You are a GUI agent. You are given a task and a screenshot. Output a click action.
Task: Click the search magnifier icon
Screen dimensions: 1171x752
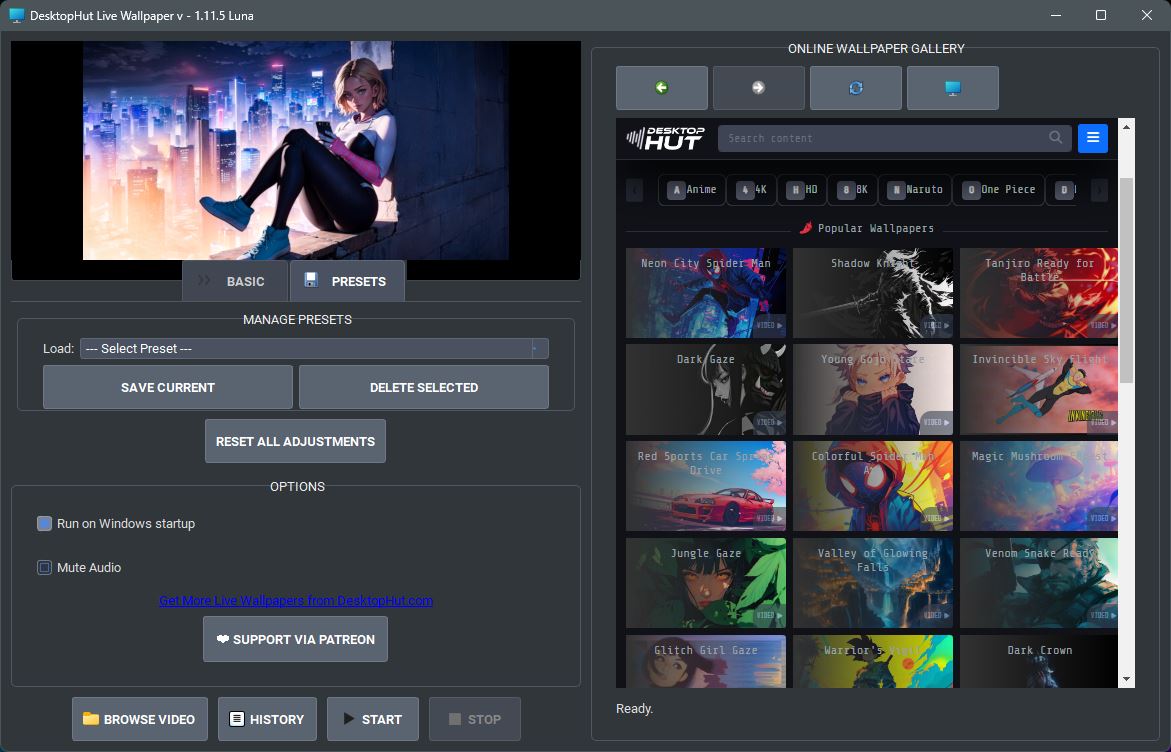pos(1055,137)
